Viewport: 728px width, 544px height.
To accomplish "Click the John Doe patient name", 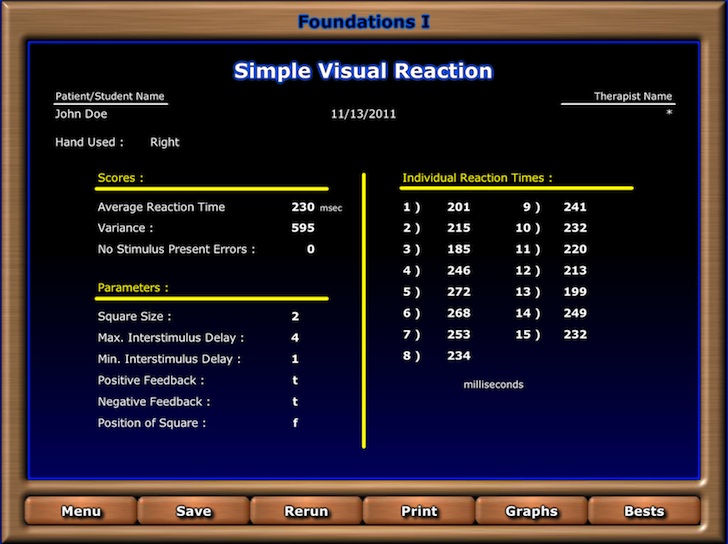I will click(x=81, y=114).
